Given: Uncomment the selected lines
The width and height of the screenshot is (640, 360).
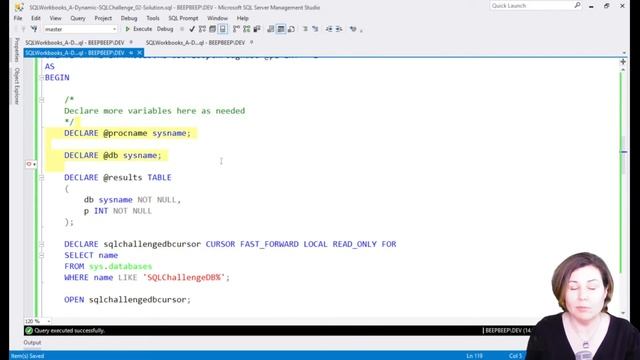Looking at the screenshot, I should [315, 29].
